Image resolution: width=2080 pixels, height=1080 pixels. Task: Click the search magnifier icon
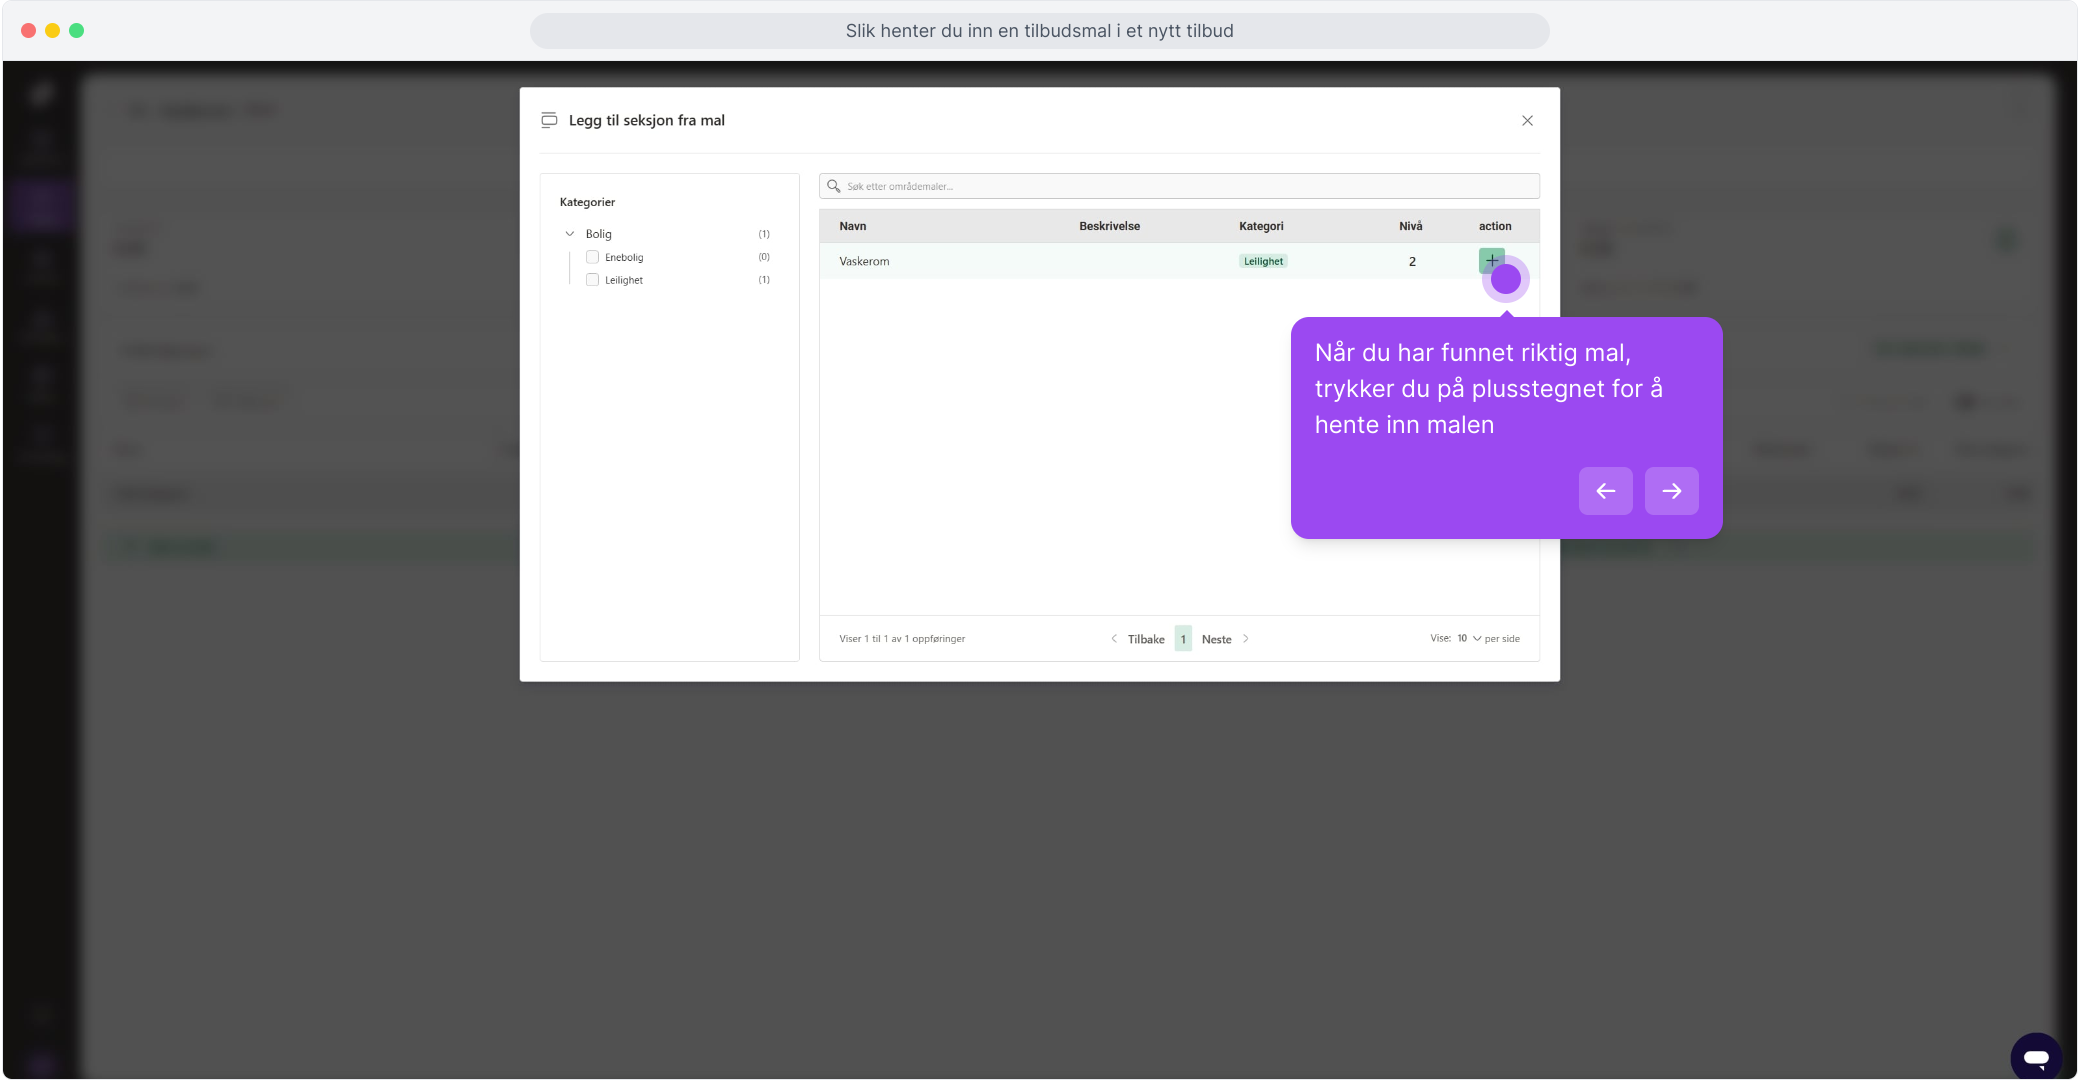tap(833, 186)
